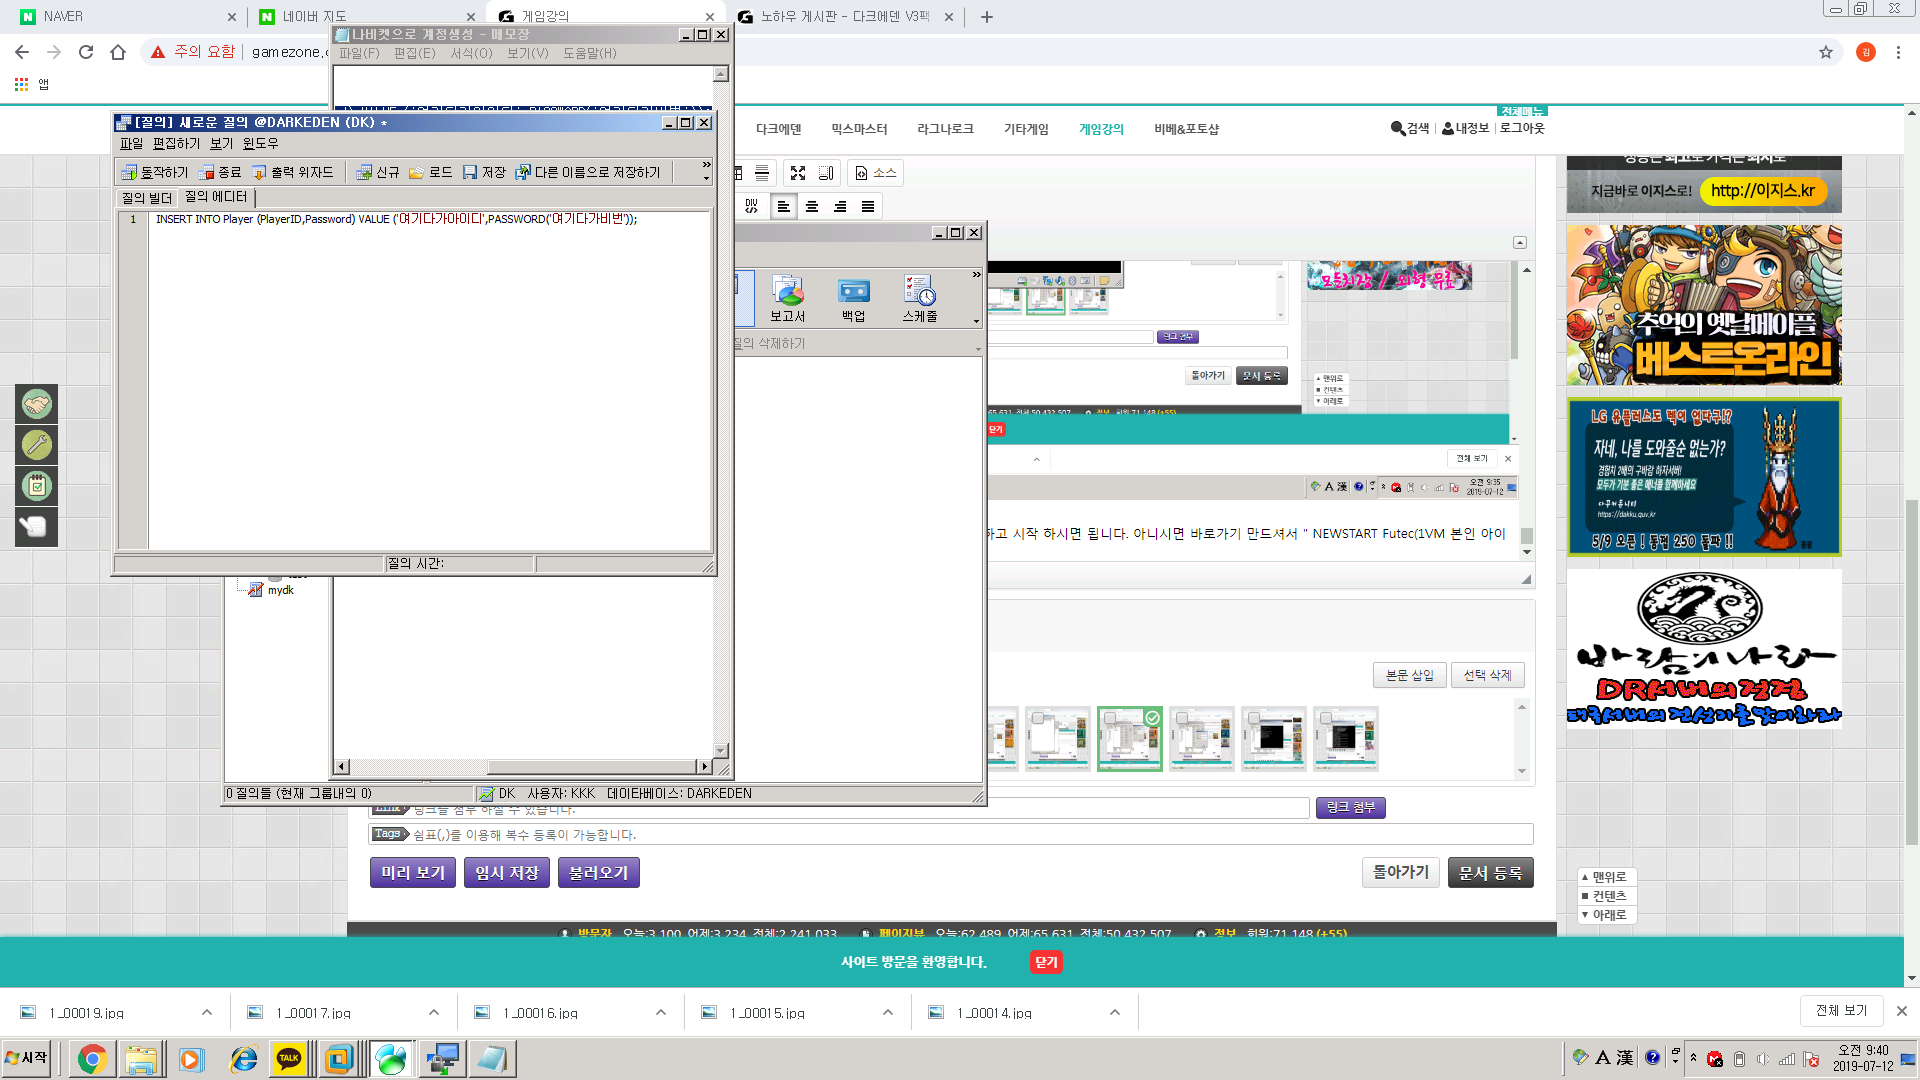Screen dimensions: 1920x1080
Task: Open 서식(O) menu in Notepad
Action: (471, 53)
